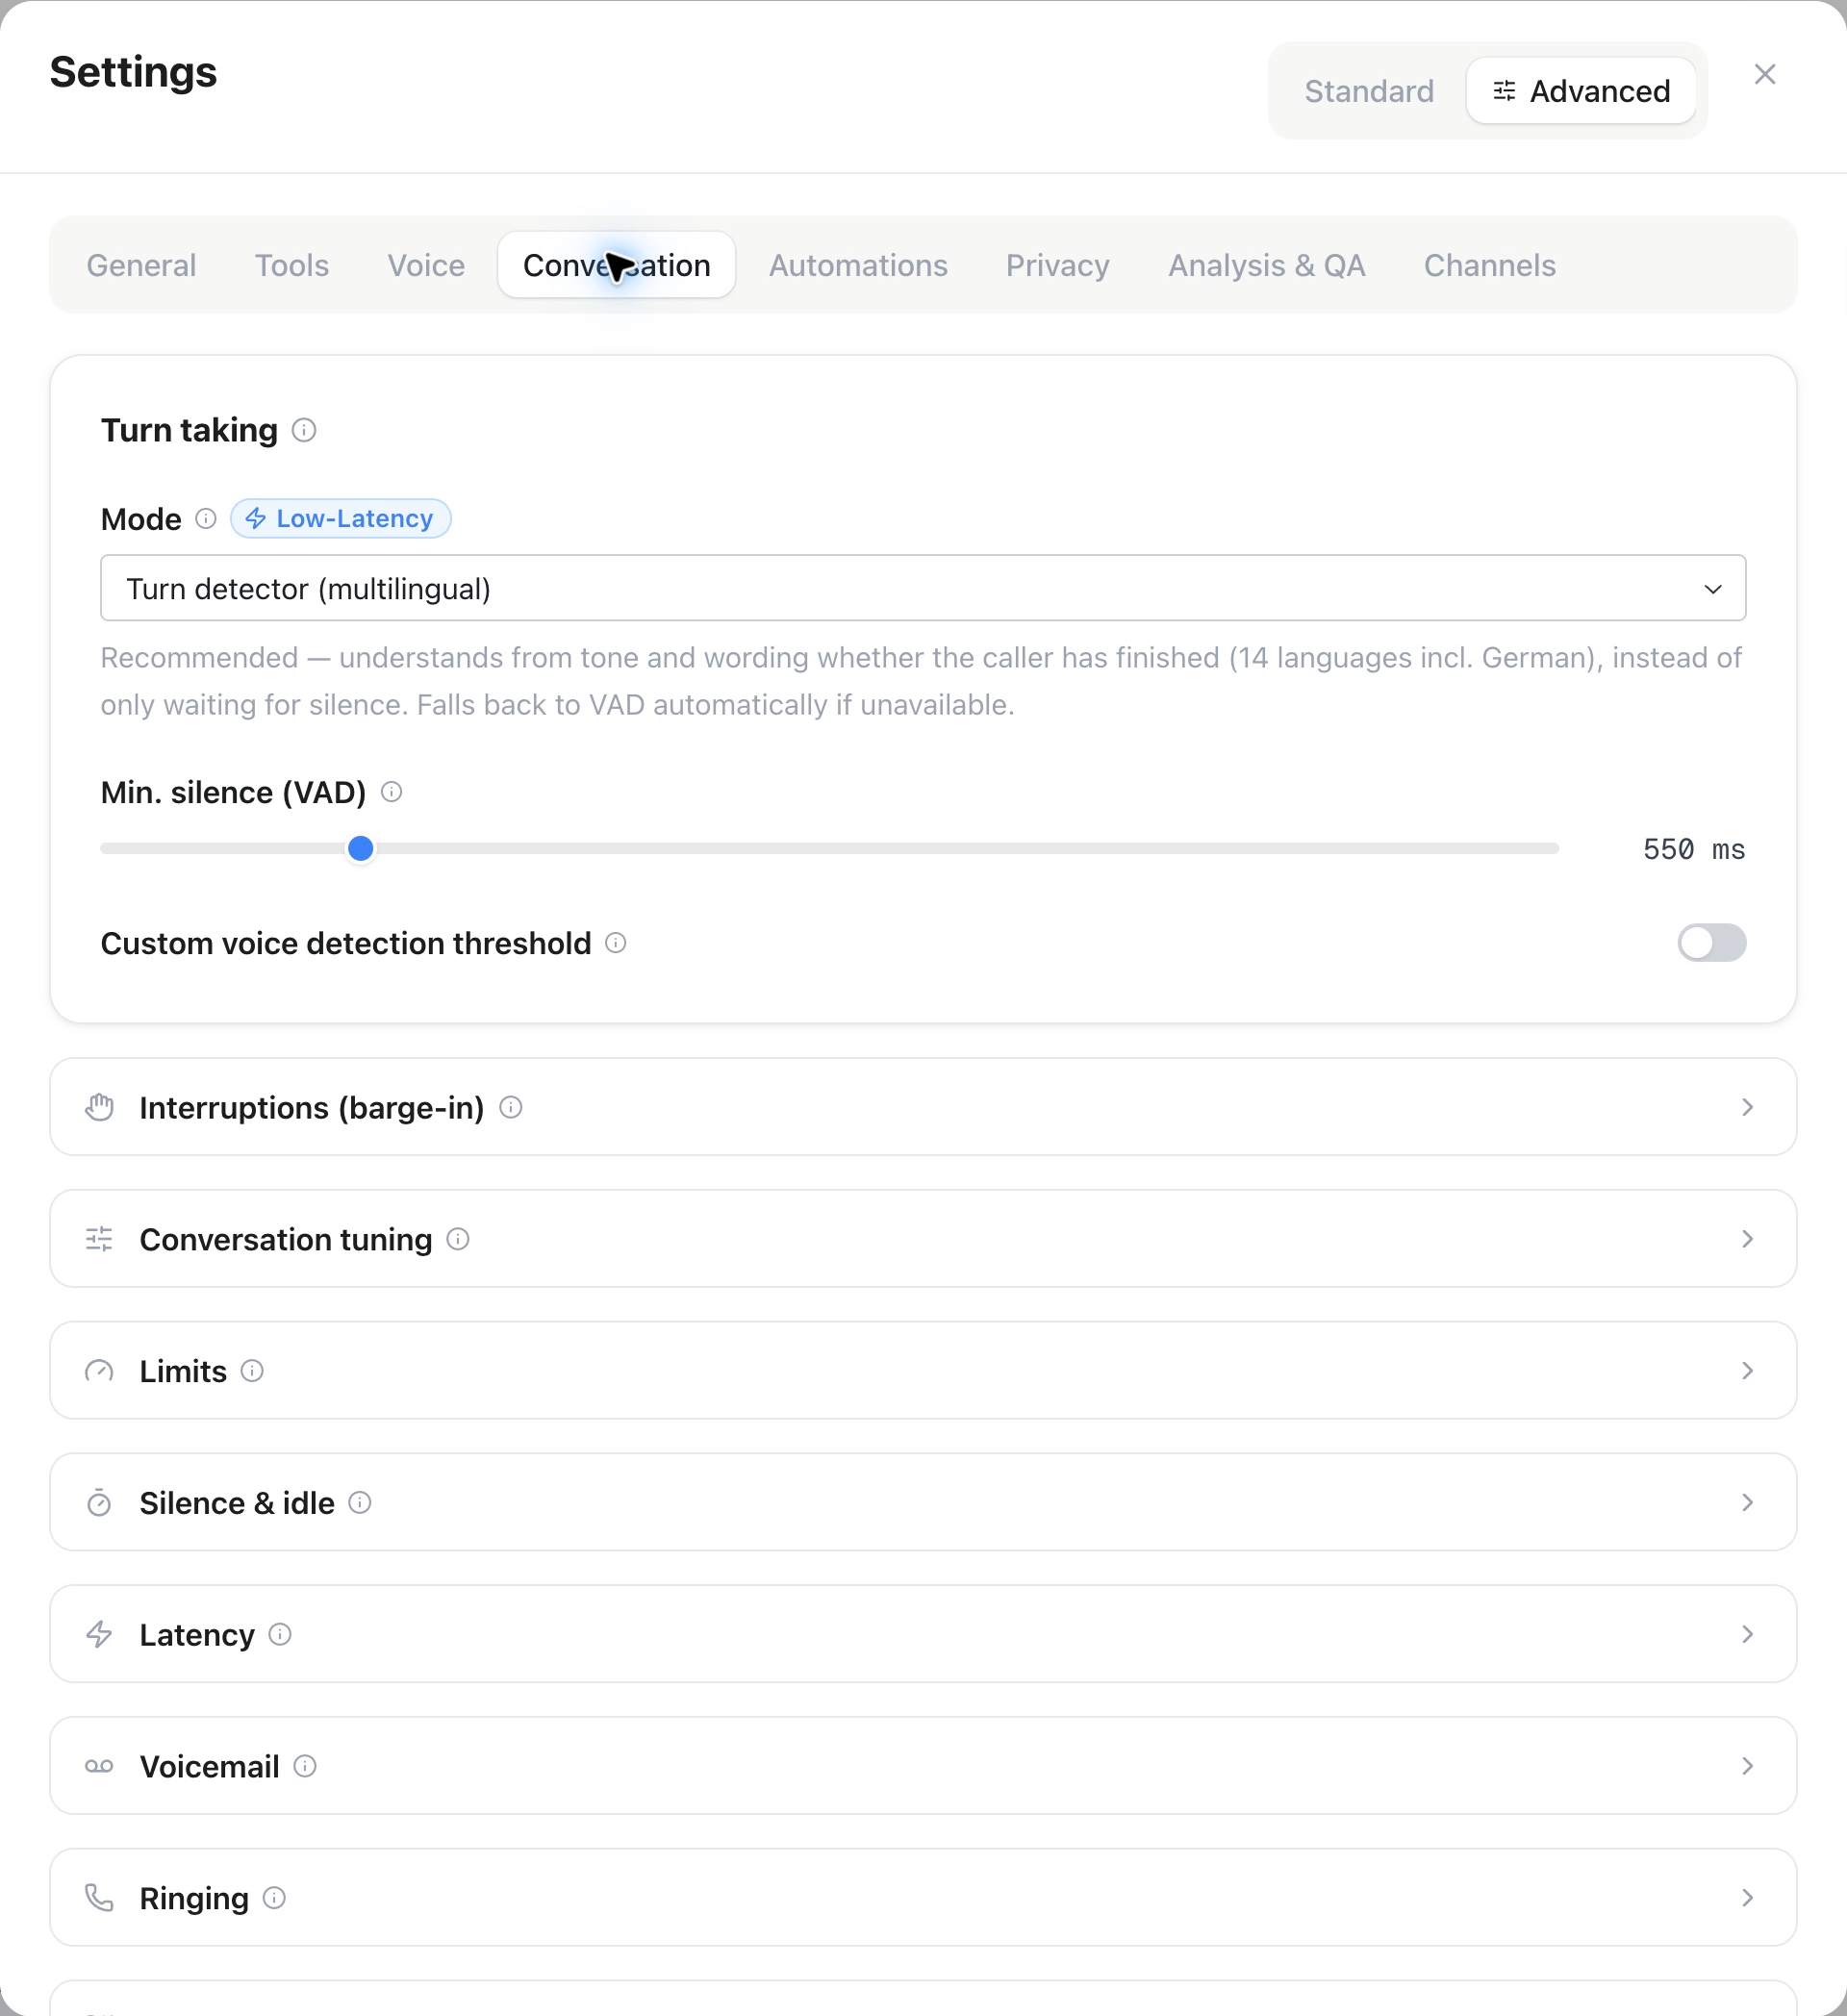Click the phone icon beside Ringing
Screen dimensions: 1847x2016
coord(99,1898)
